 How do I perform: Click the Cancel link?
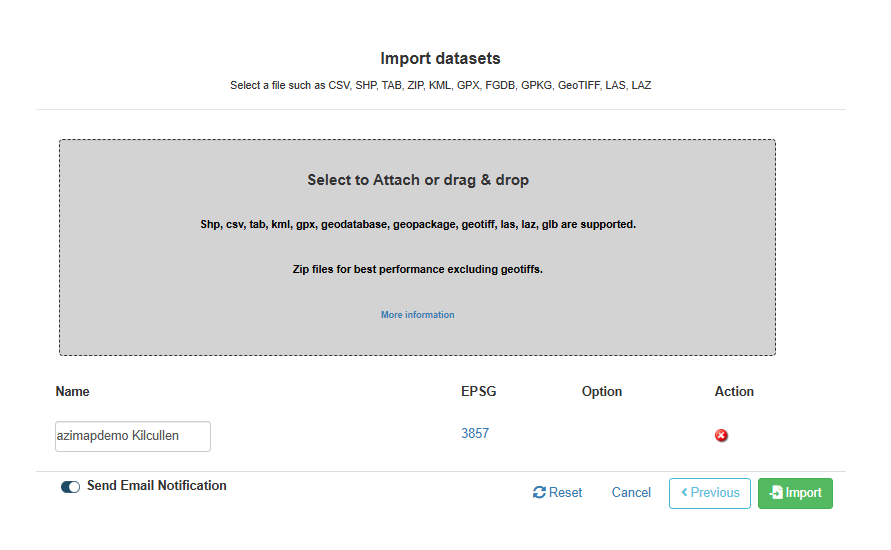tap(631, 493)
